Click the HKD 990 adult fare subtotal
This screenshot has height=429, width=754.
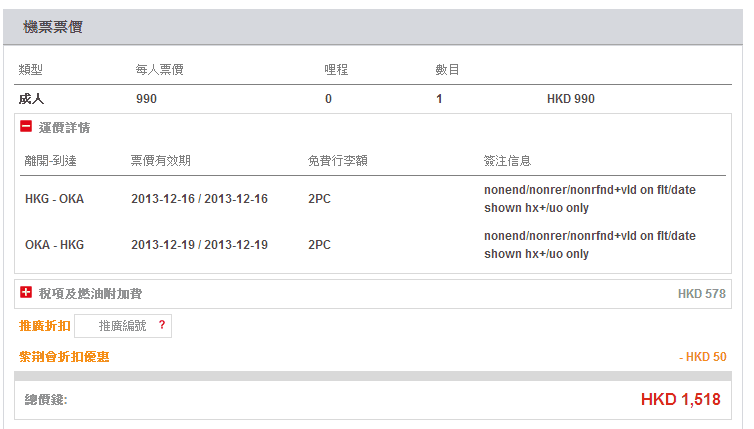pyautogui.click(x=571, y=99)
